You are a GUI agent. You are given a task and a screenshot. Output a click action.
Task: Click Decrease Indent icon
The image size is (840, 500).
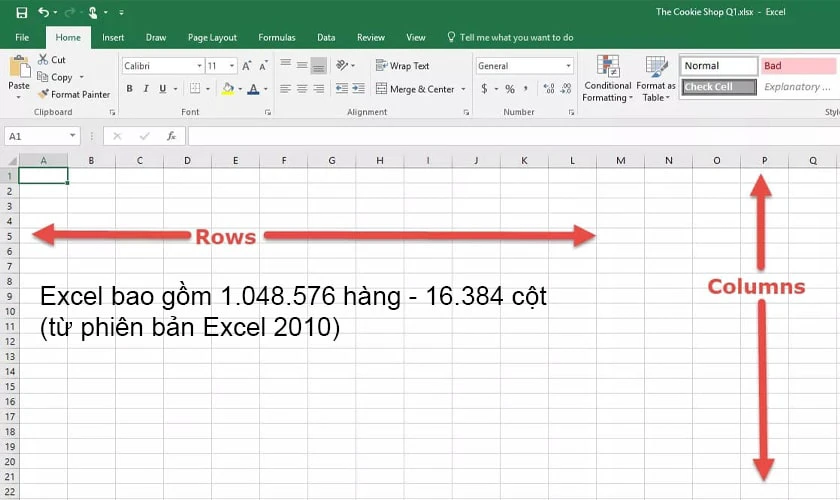342,88
